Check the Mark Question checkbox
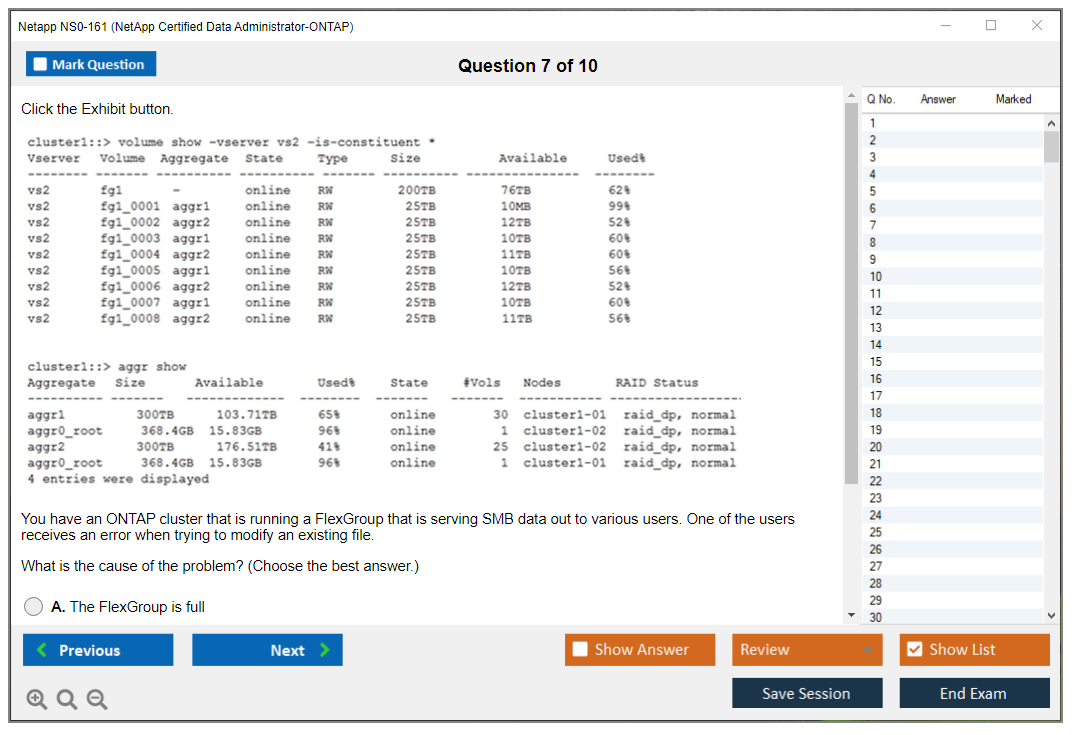The width and height of the screenshot is (1075, 735). coord(41,65)
